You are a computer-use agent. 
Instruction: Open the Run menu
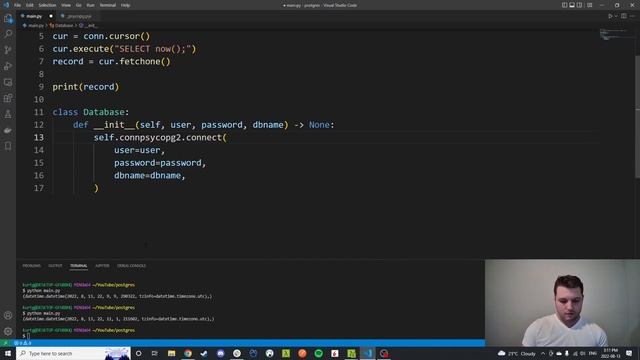(90, 5)
